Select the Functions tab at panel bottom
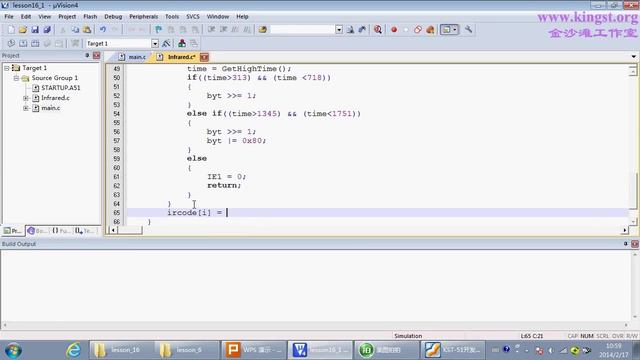The image size is (640, 360). click(x=61, y=231)
